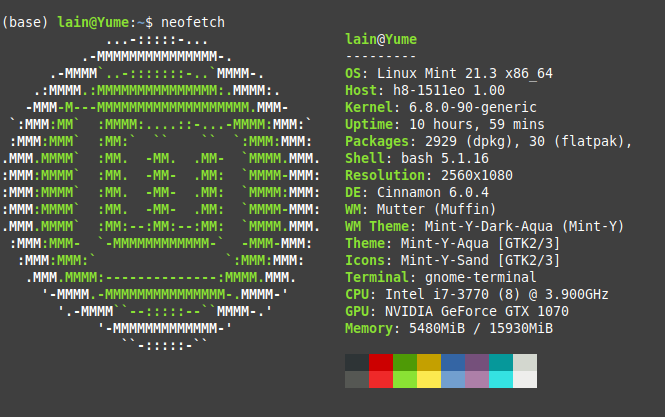Click the lain@Yume prompt username
The width and height of the screenshot is (665, 417).
[93, 22]
